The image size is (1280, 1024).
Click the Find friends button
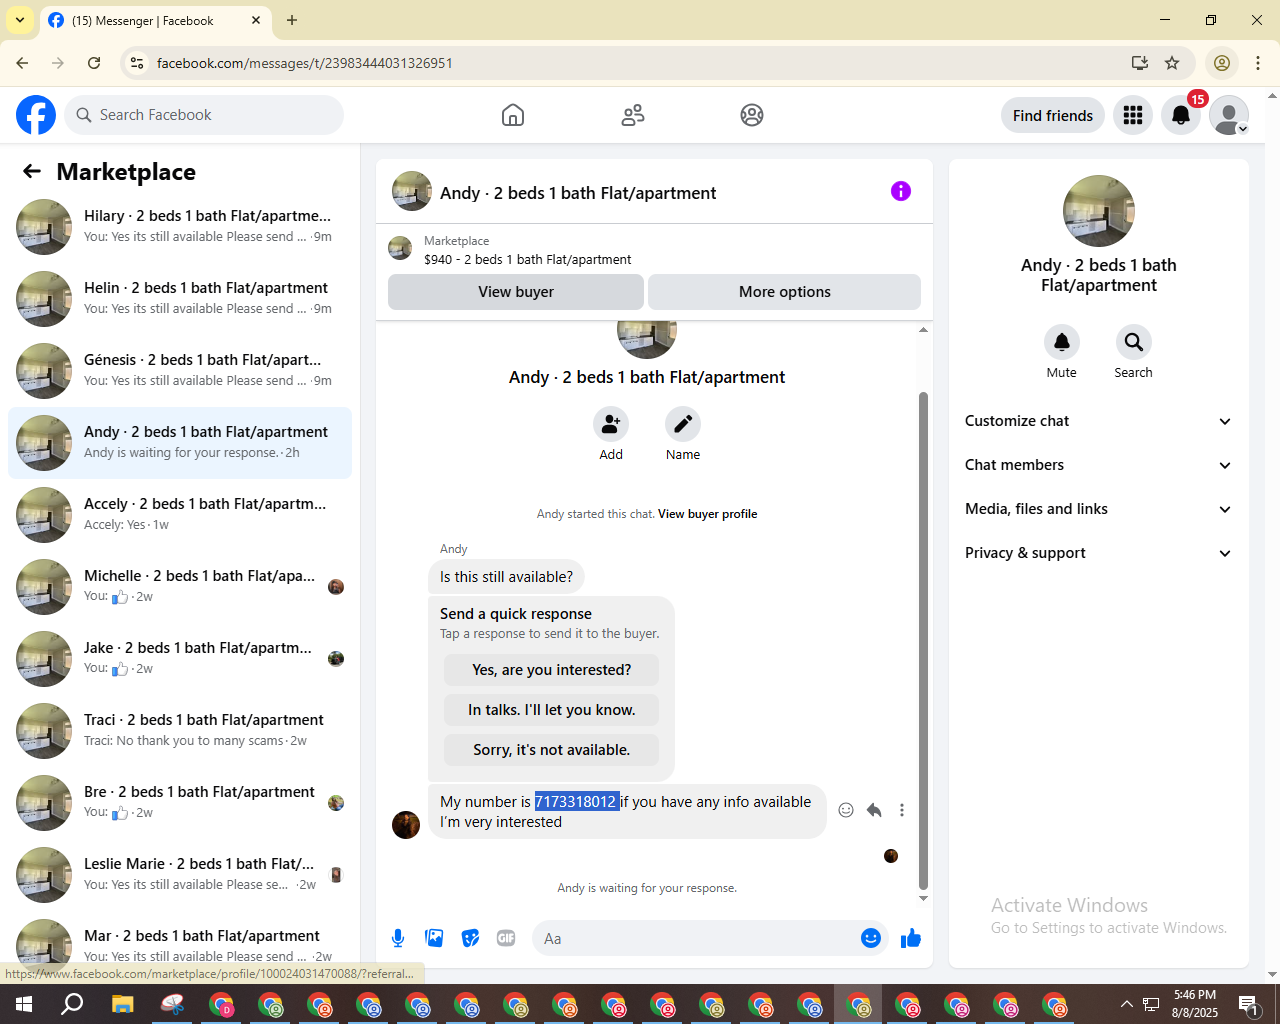[1053, 116]
